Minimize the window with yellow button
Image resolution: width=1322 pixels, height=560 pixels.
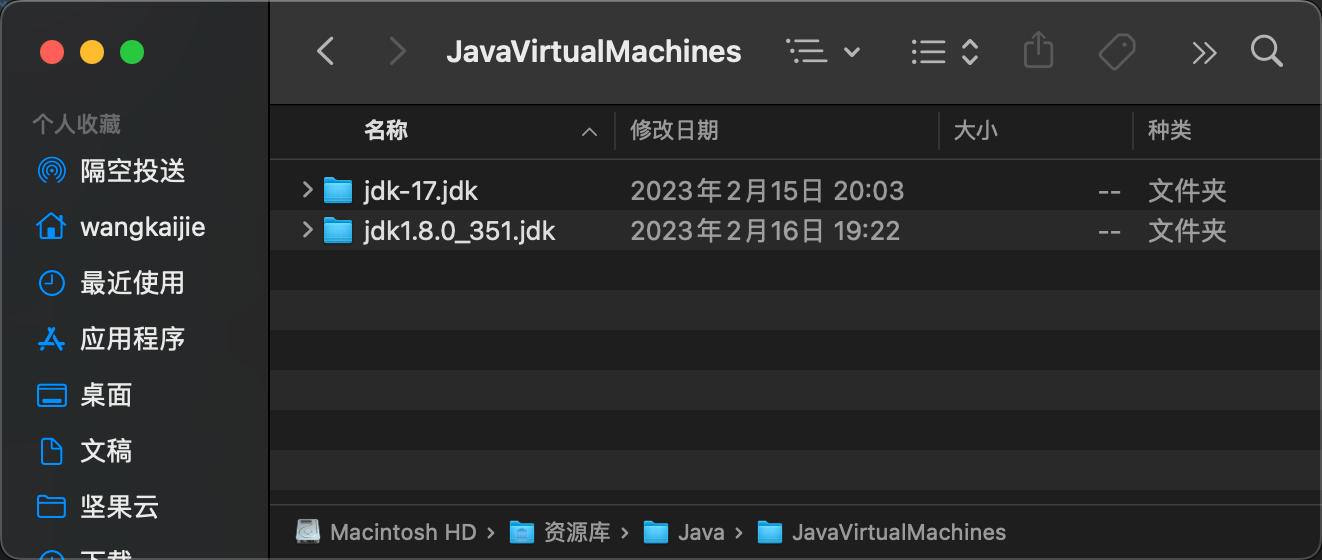[x=92, y=52]
